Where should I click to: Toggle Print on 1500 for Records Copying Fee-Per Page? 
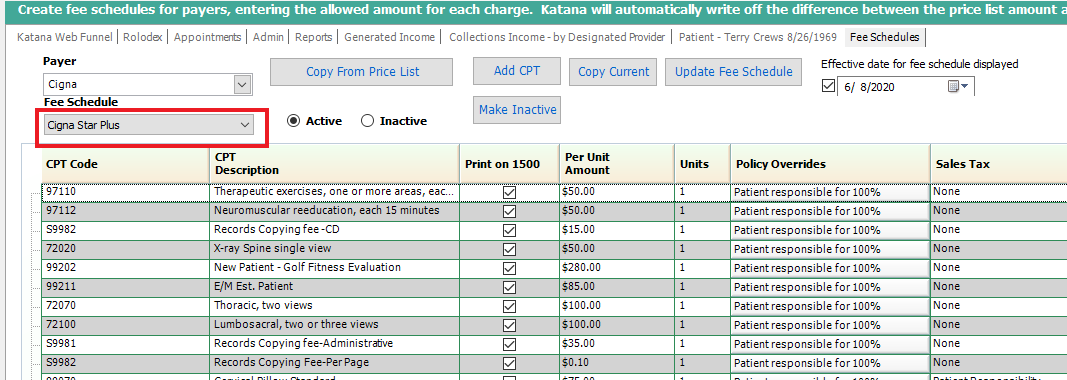[x=509, y=363]
